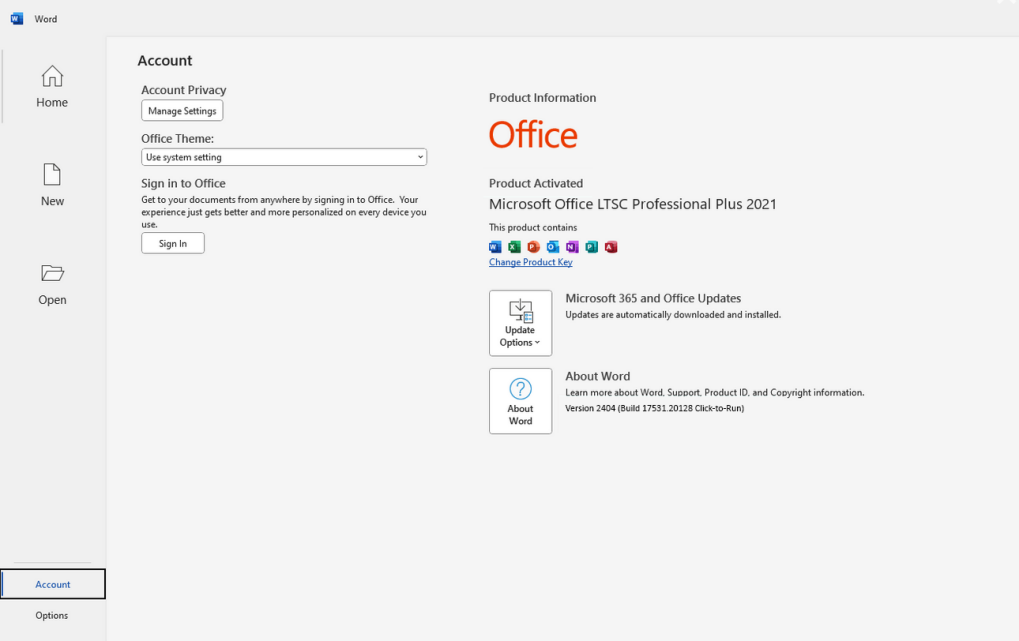Click the Sign In button

click(173, 243)
